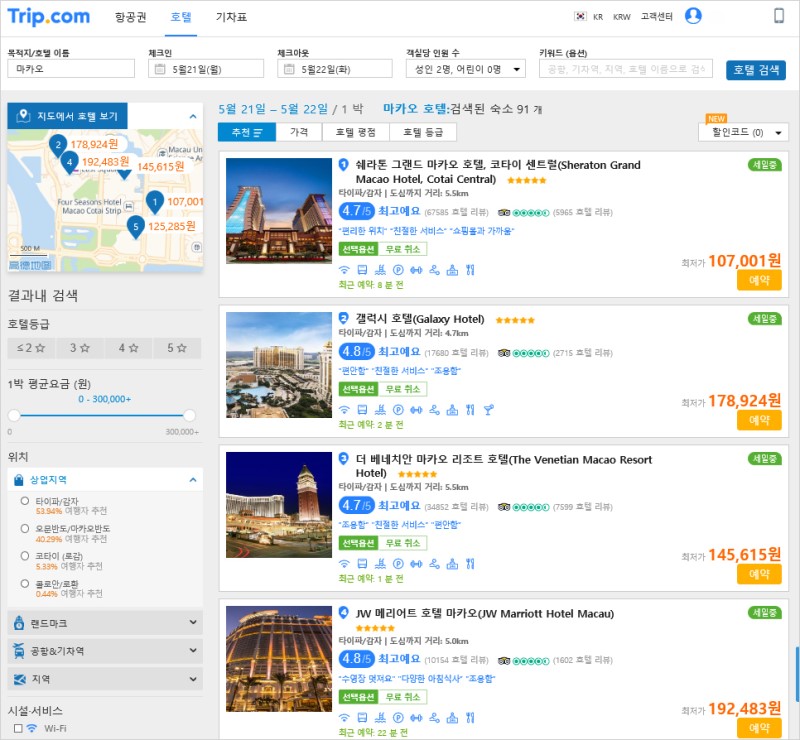Open the 갤럭시 호텔(Galaxy Hotel) title link

coord(420,319)
